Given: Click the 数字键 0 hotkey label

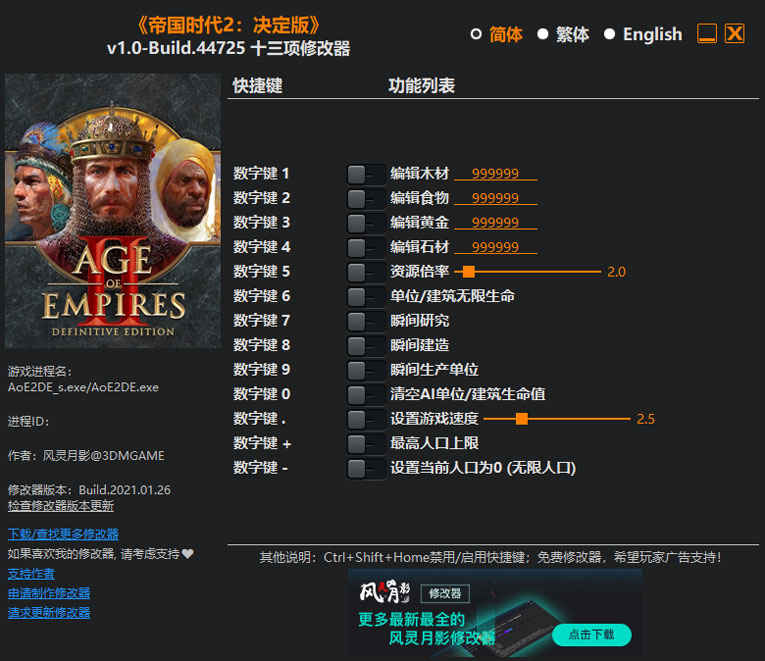Looking at the screenshot, I should coord(262,394).
